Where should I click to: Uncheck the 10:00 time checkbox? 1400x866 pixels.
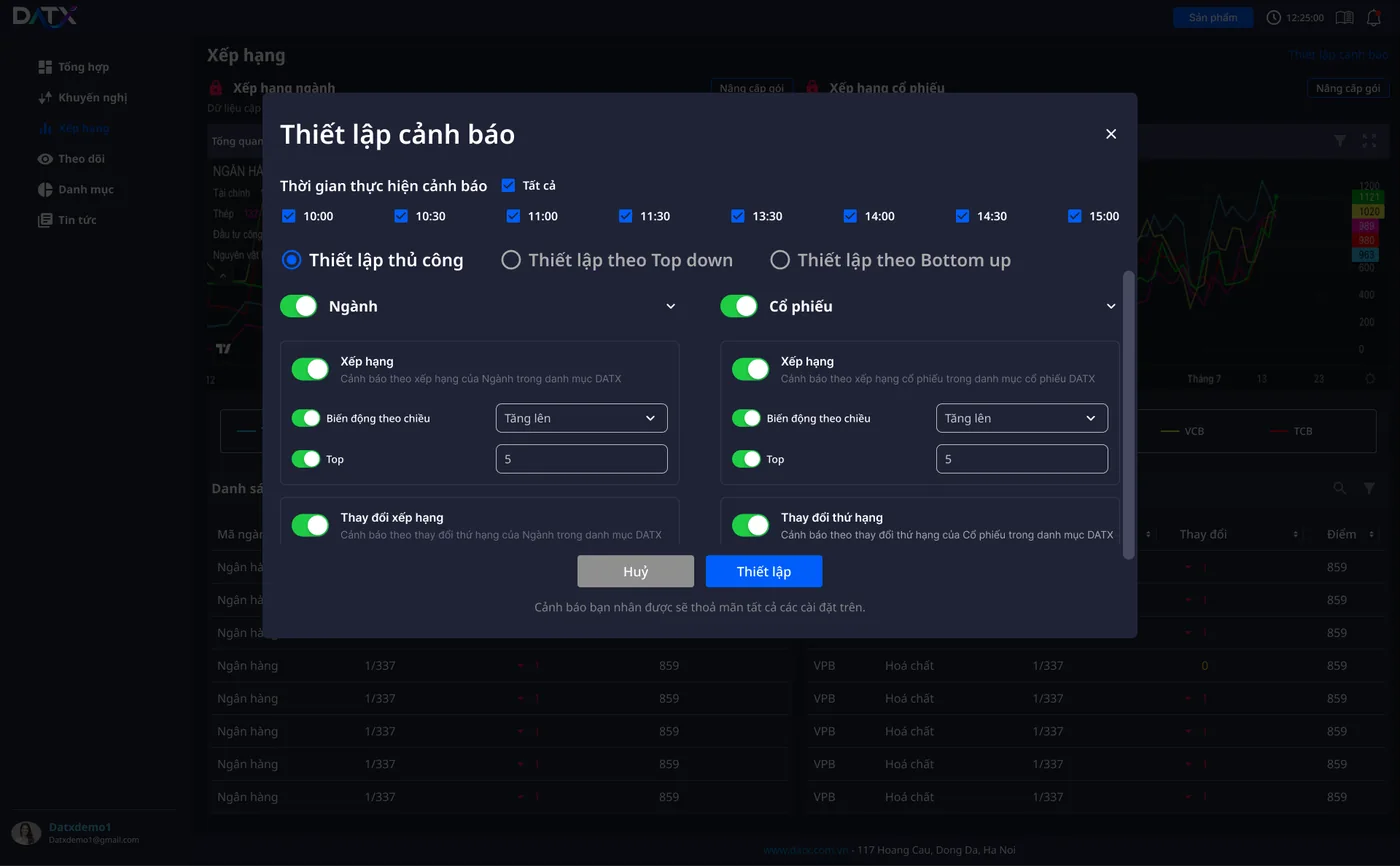[x=289, y=216]
